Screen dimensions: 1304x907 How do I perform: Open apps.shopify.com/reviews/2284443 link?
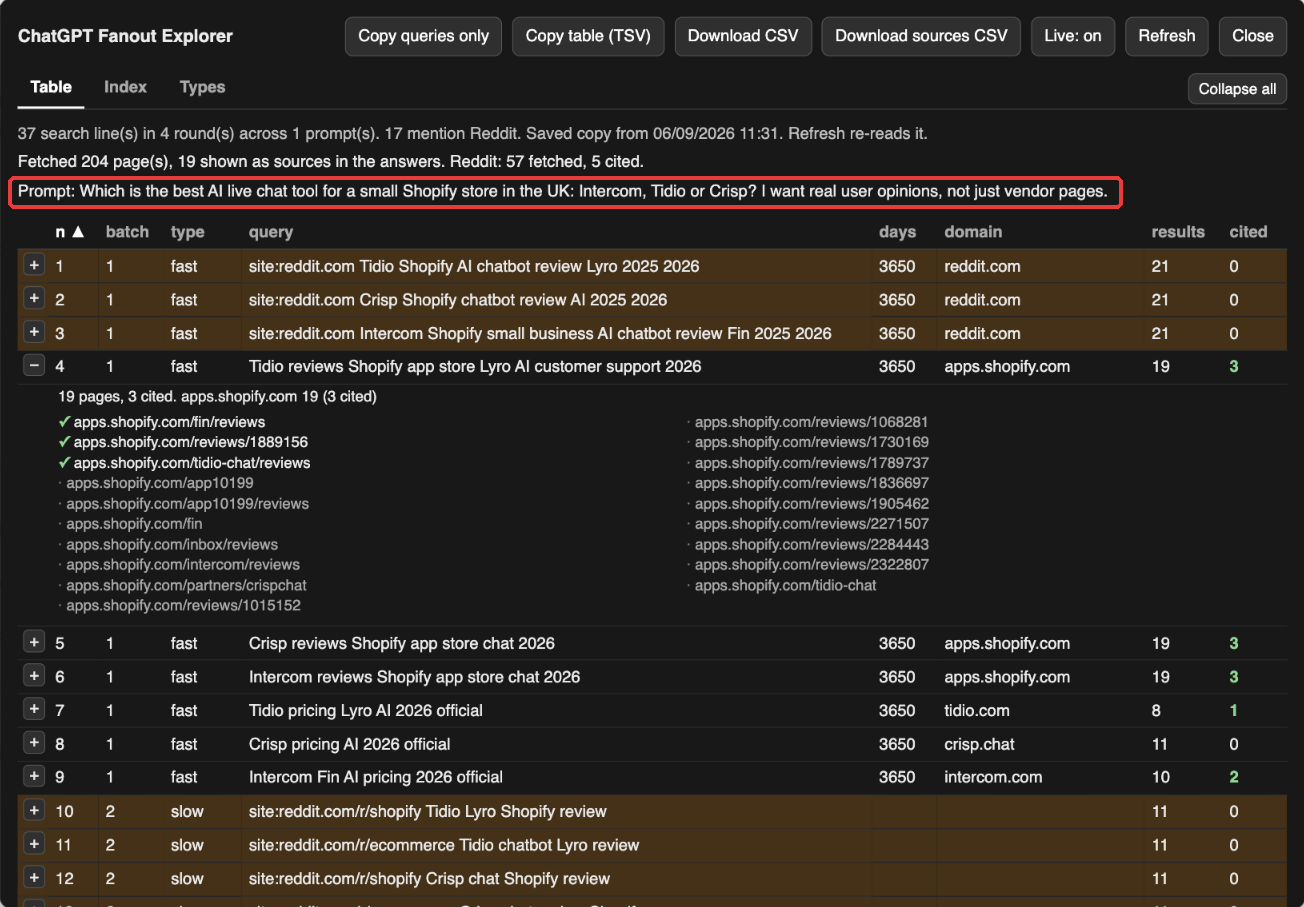coord(812,545)
